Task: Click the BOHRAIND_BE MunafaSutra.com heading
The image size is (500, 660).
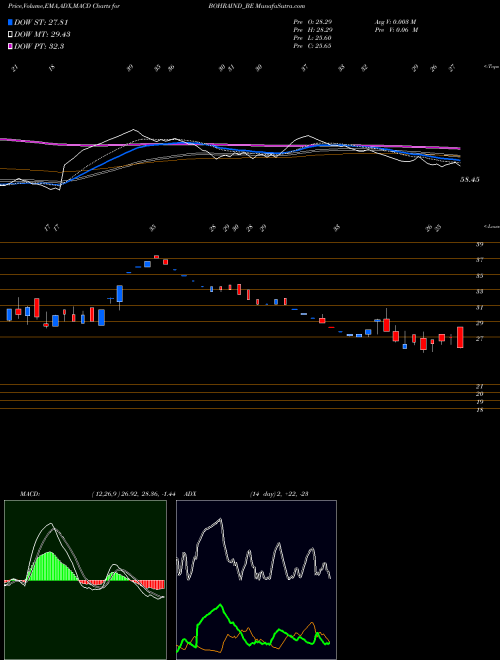Action: click(256, 6)
